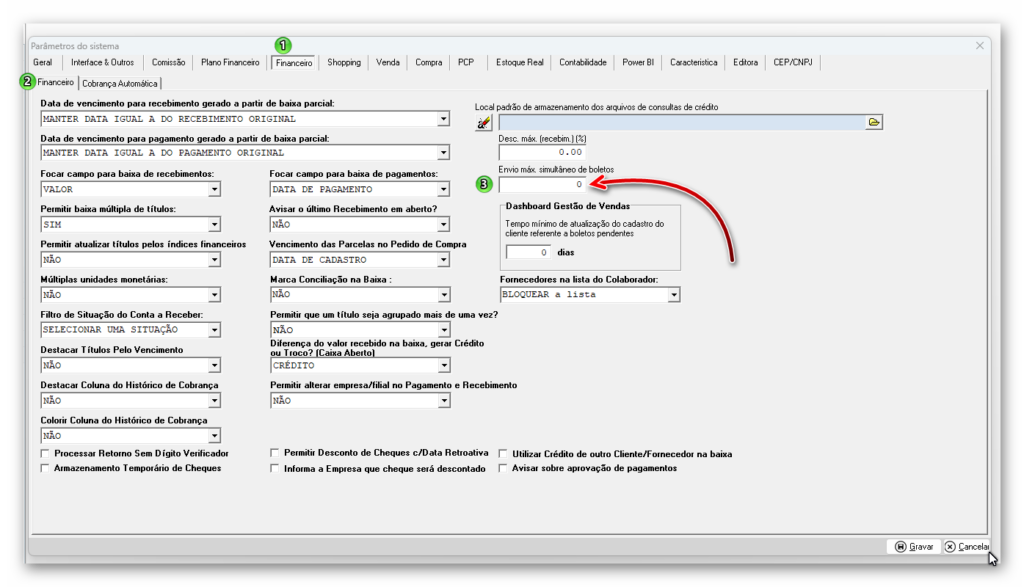Expand Destacar Títulos Pelo Vencimento dropdown
1024x587 pixels.
click(x=214, y=366)
